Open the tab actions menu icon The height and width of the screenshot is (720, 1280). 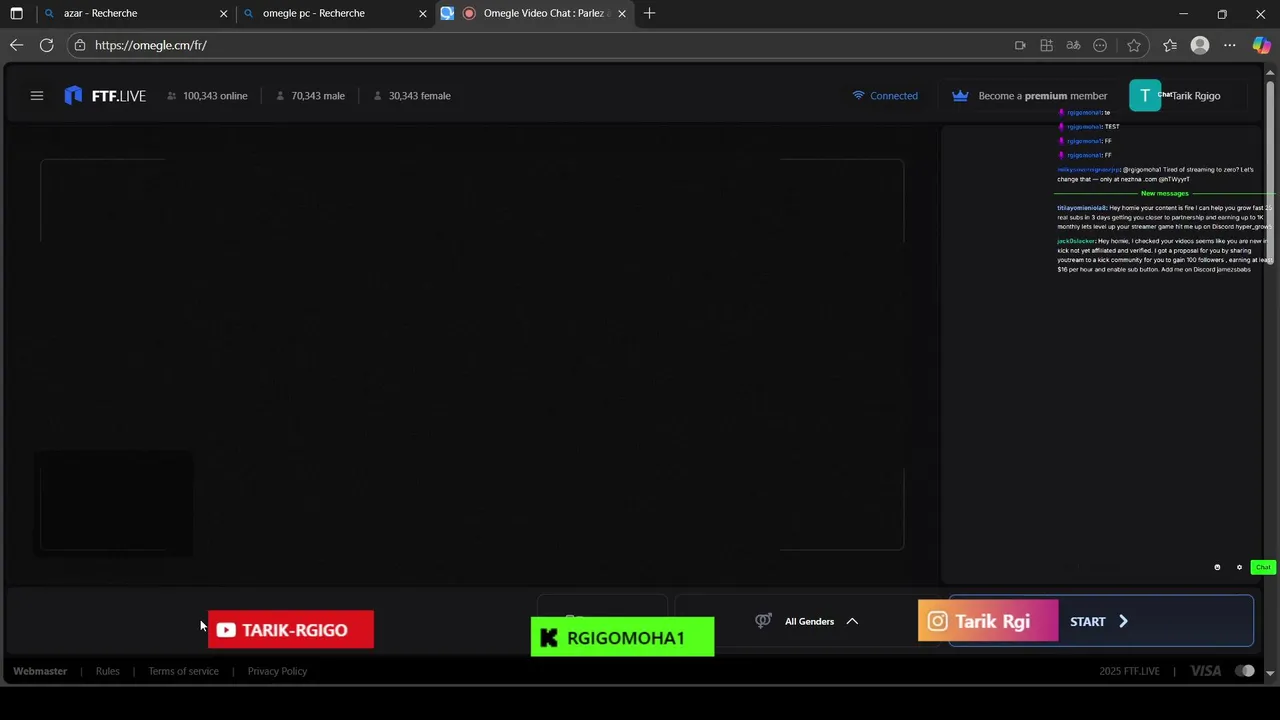(x=16, y=13)
